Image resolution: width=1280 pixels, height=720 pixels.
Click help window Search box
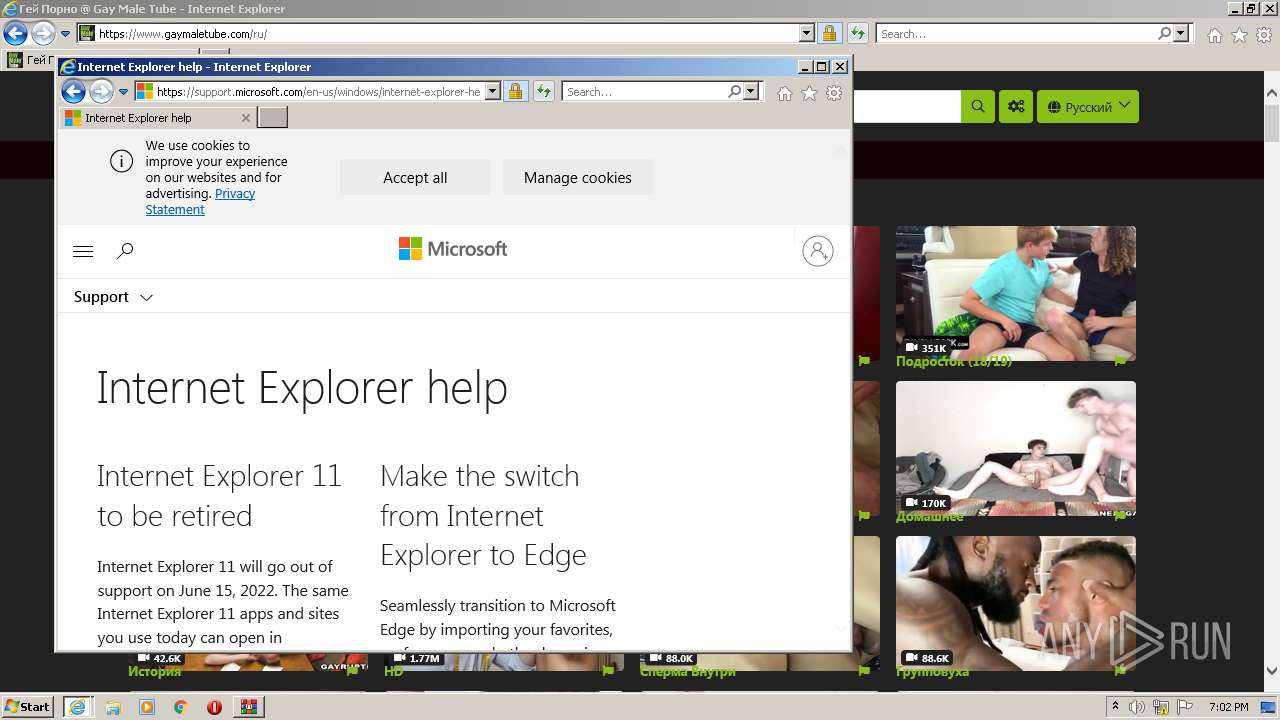coord(645,92)
